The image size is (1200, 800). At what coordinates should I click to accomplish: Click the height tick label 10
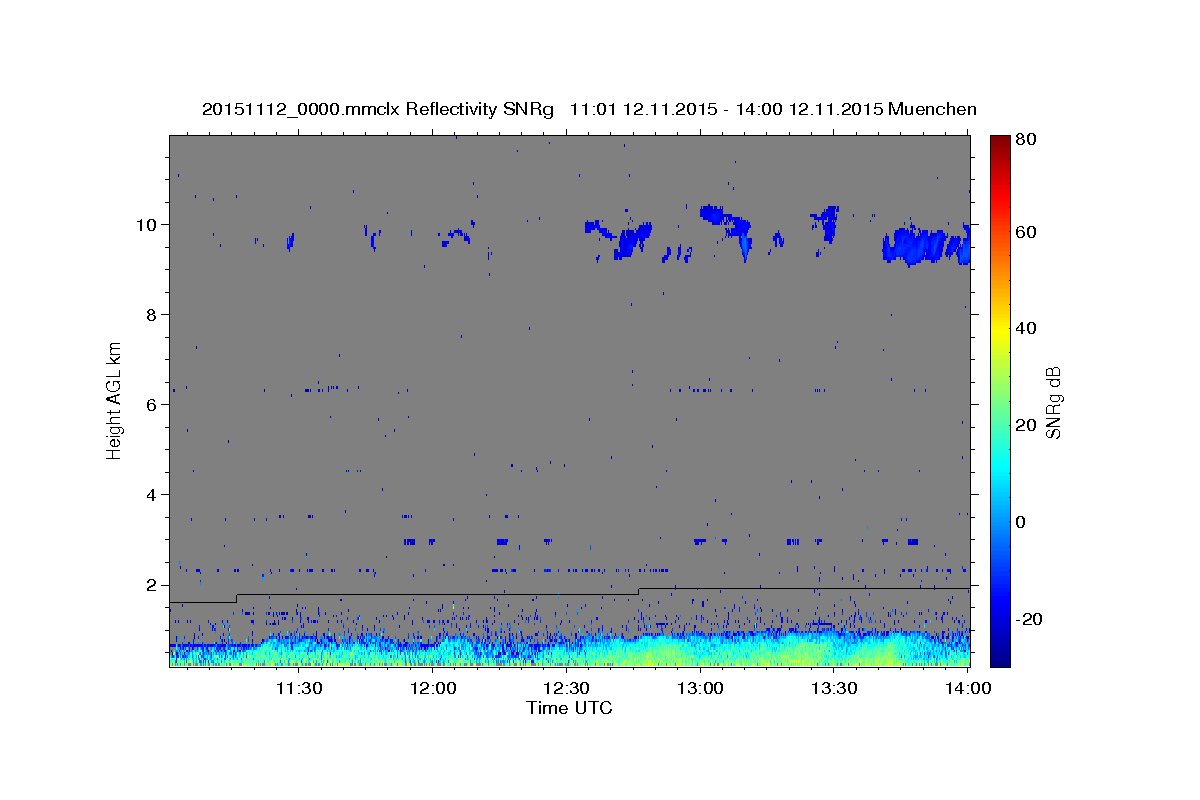pos(148,224)
